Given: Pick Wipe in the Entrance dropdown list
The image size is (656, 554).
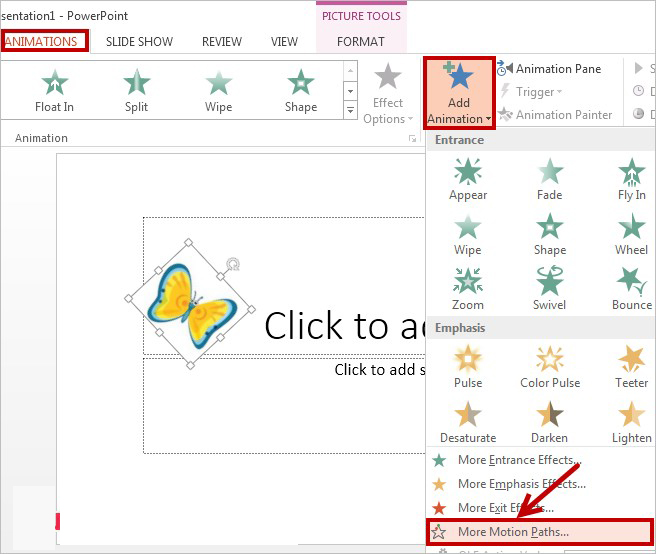Looking at the screenshot, I should tap(468, 234).
